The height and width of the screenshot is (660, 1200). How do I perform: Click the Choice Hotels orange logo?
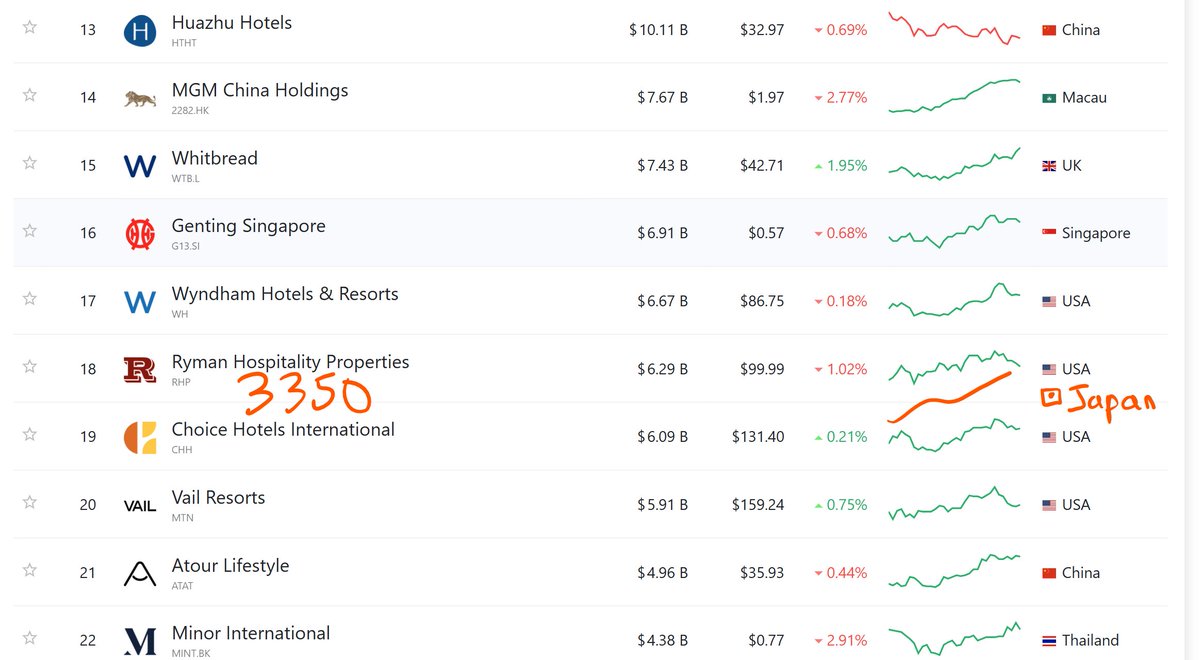pos(140,438)
